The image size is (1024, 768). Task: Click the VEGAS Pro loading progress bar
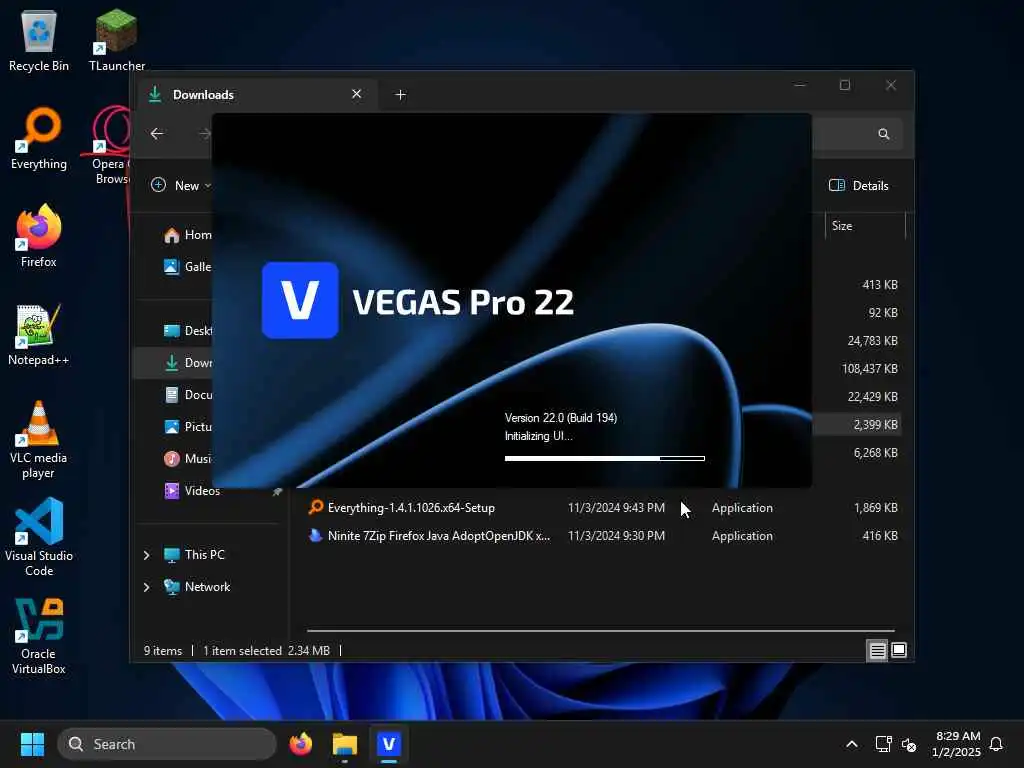coord(605,458)
